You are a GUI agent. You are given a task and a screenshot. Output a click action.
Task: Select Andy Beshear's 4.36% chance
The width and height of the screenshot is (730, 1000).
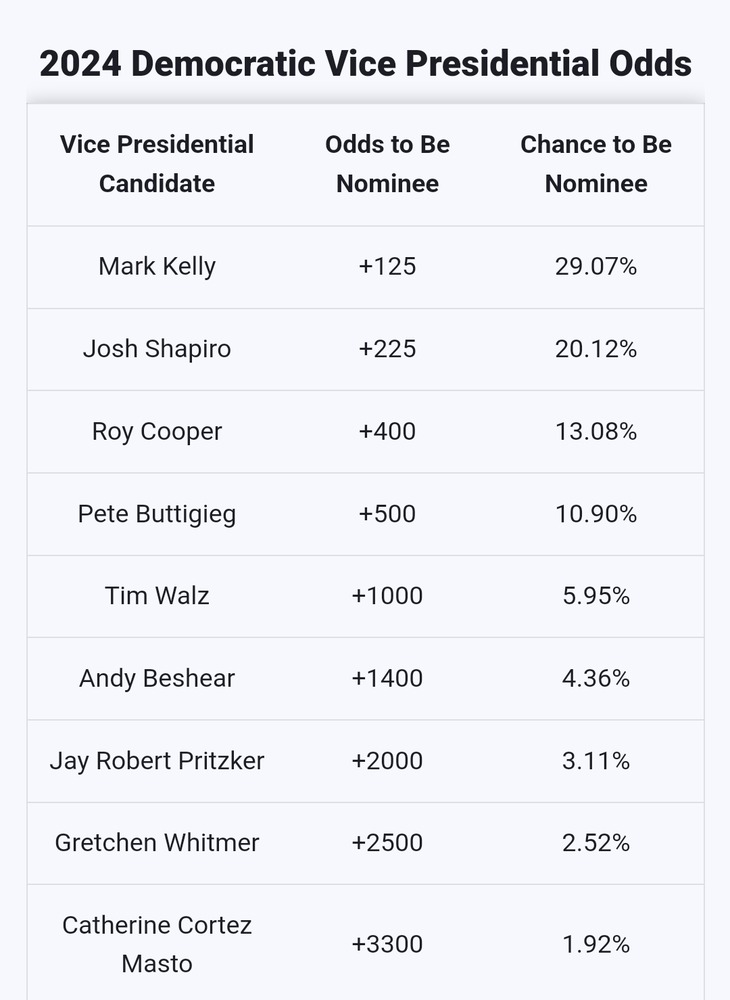coord(596,678)
